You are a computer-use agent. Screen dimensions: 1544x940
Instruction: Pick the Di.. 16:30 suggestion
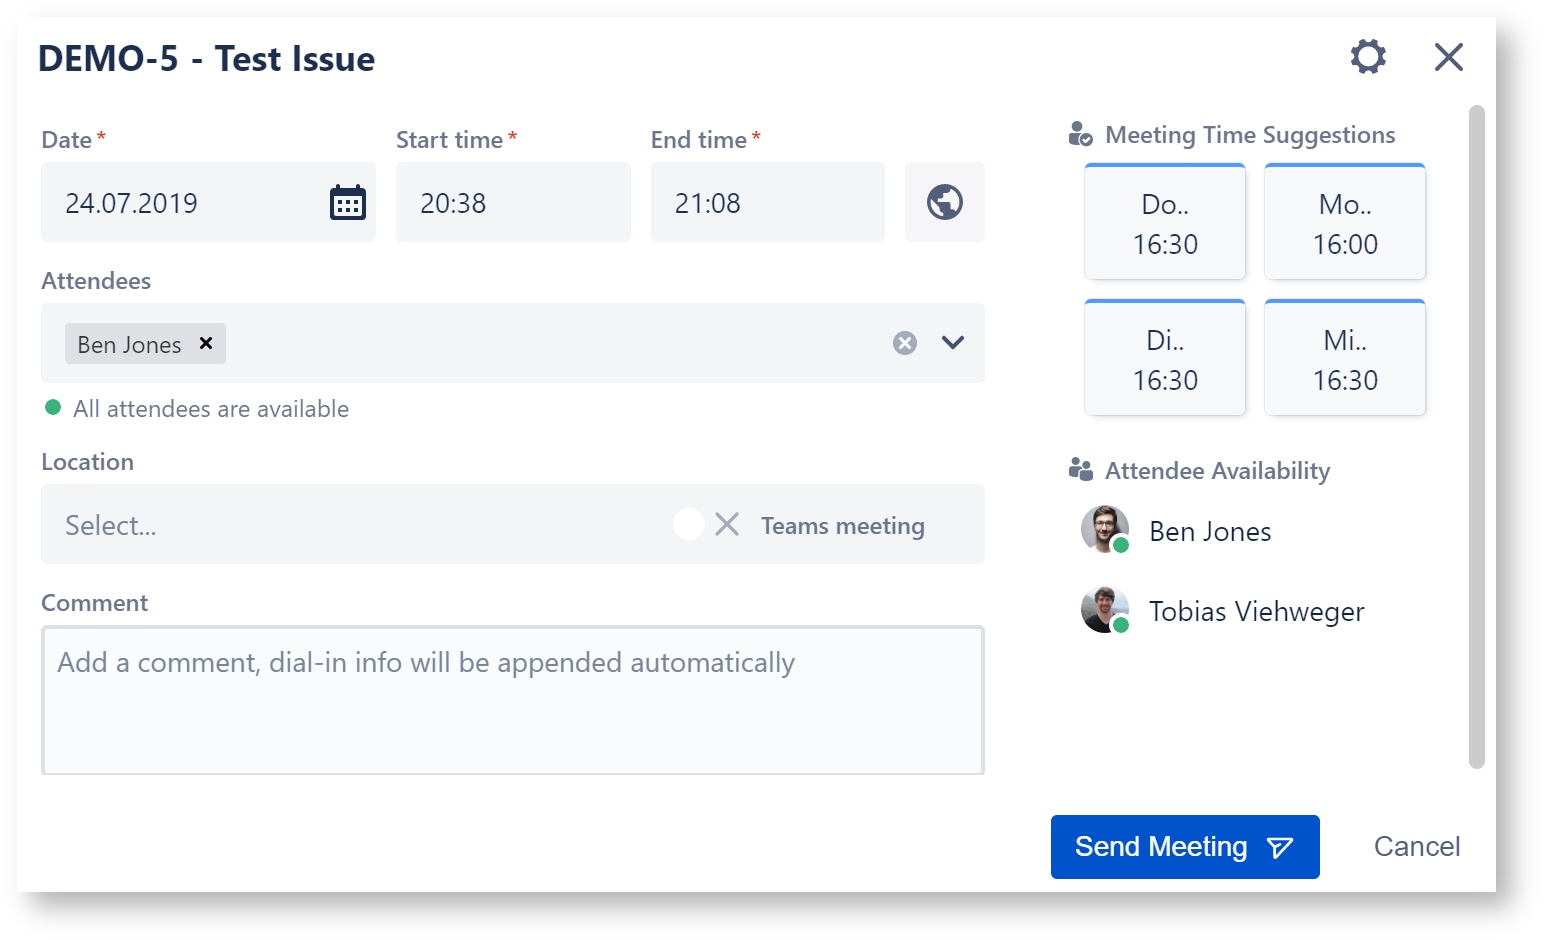point(1165,359)
